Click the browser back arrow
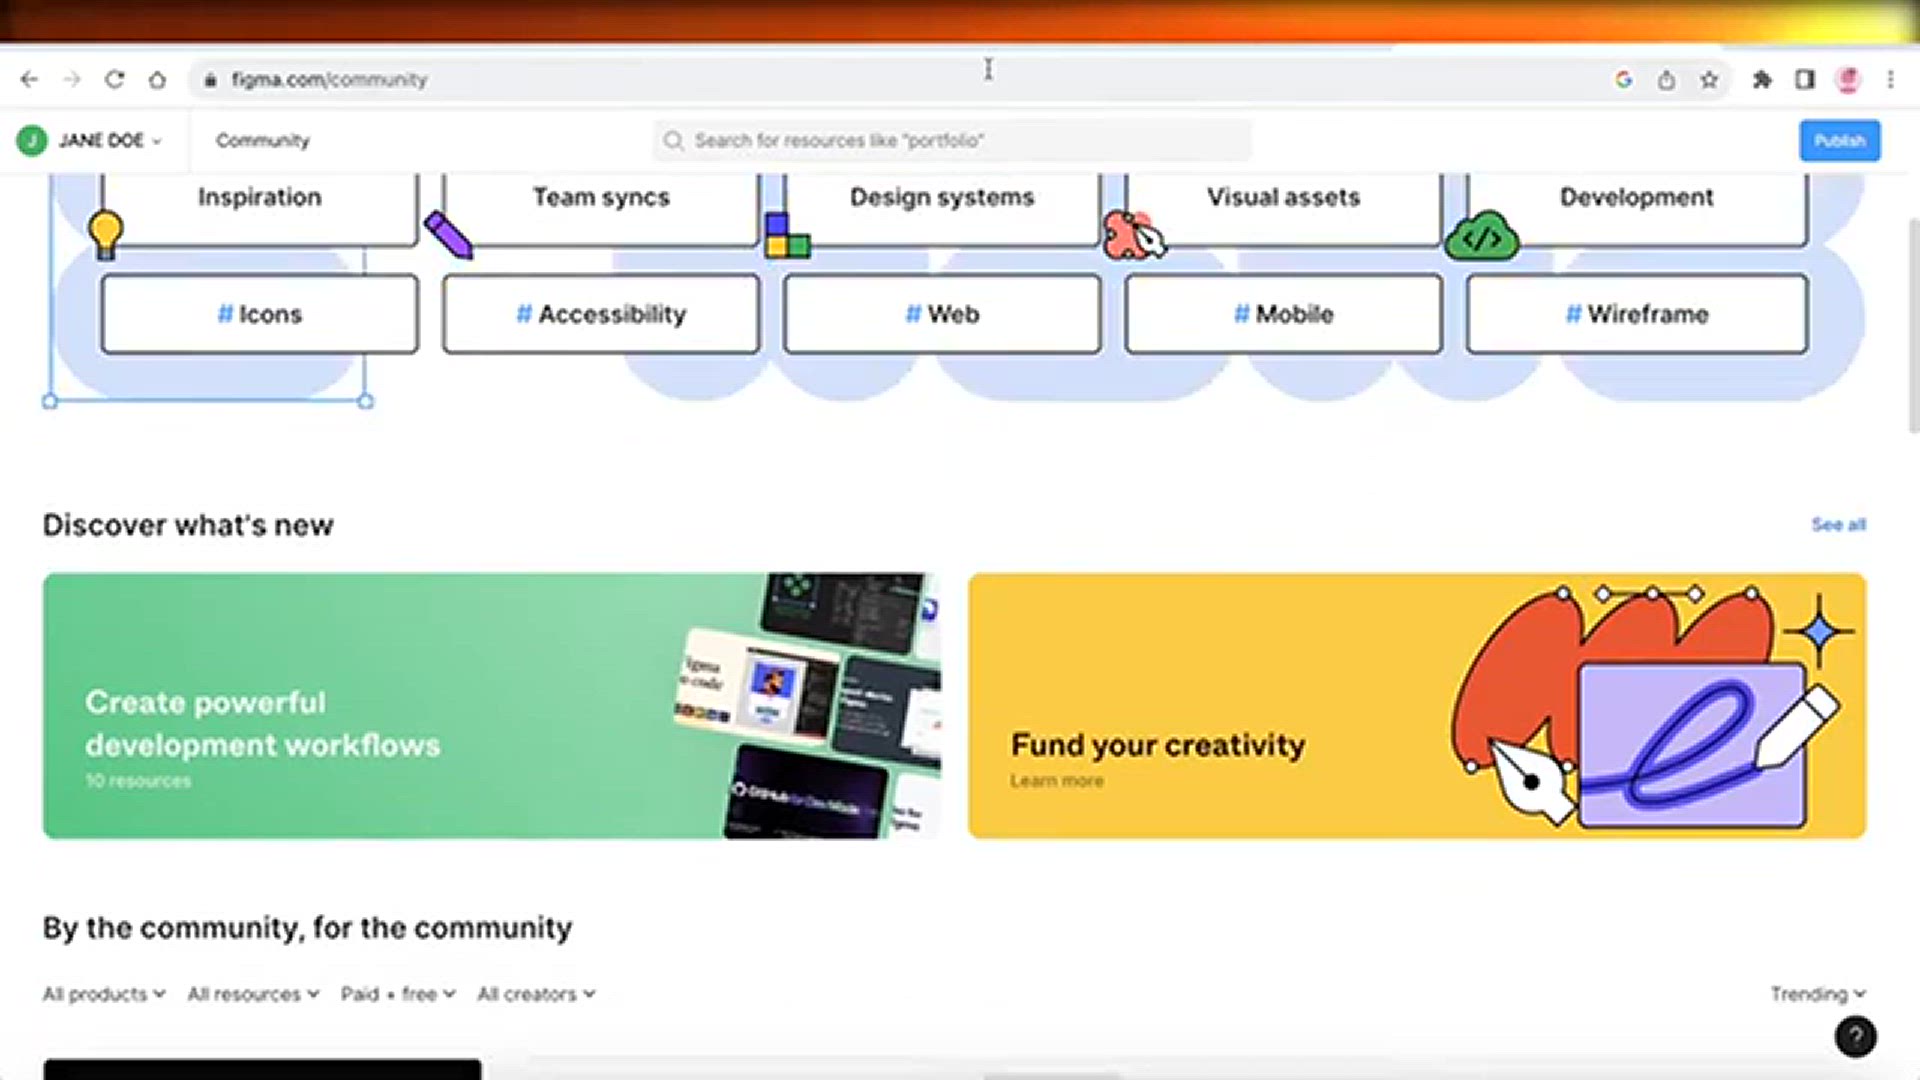Screen dimensions: 1920x1080 pyautogui.click(x=29, y=79)
